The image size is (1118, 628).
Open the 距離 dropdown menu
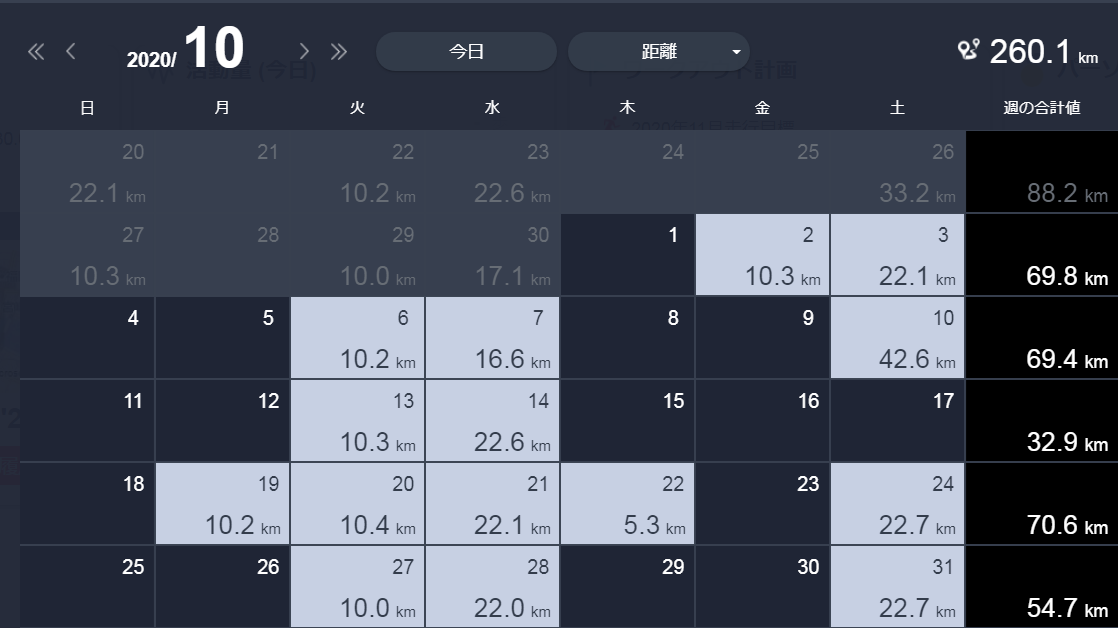point(658,52)
